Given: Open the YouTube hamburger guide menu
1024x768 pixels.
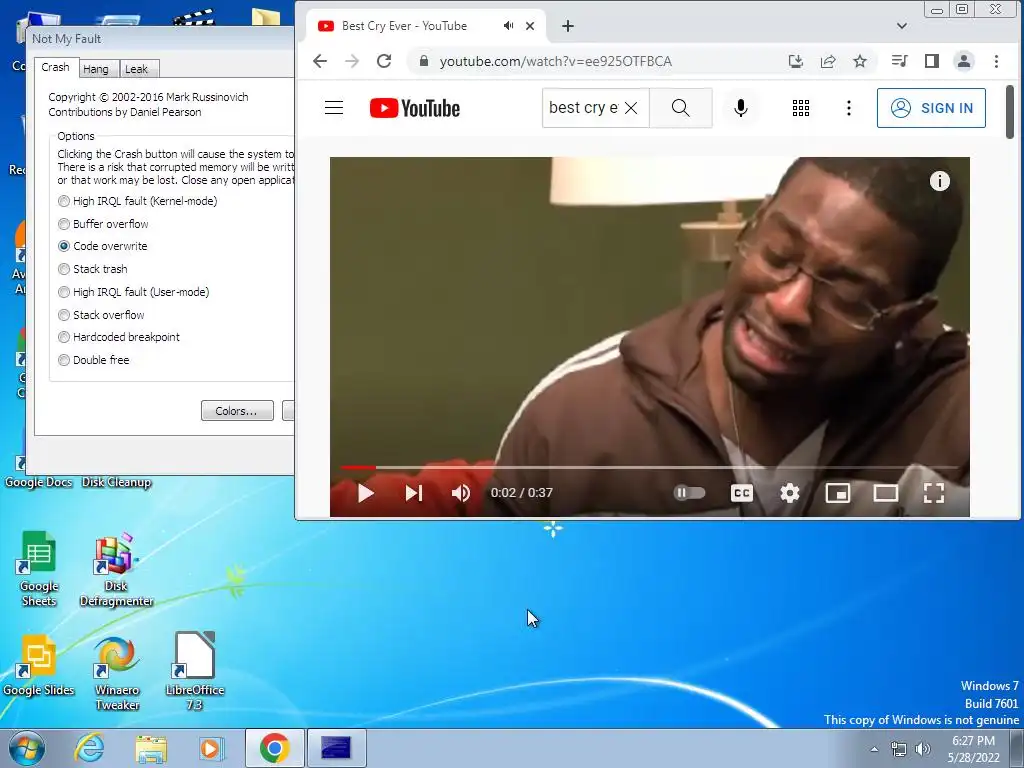Looking at the screenshot, I should (334, 108).
